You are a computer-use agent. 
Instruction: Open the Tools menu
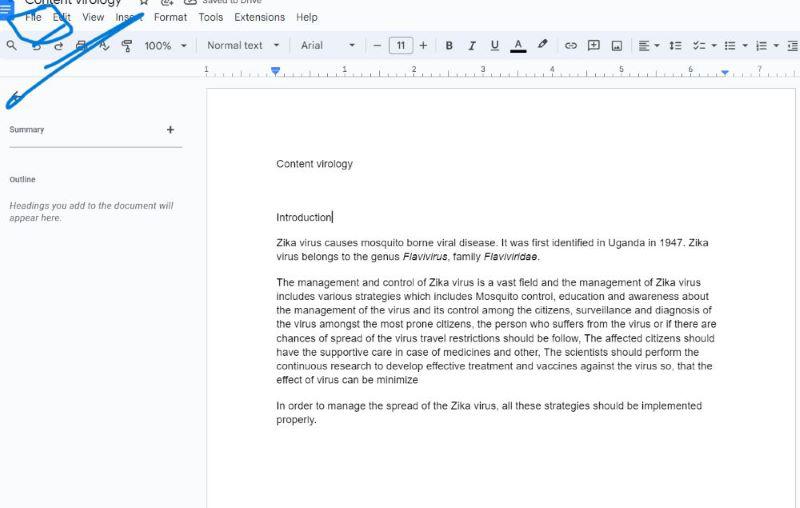click(211, 17)
